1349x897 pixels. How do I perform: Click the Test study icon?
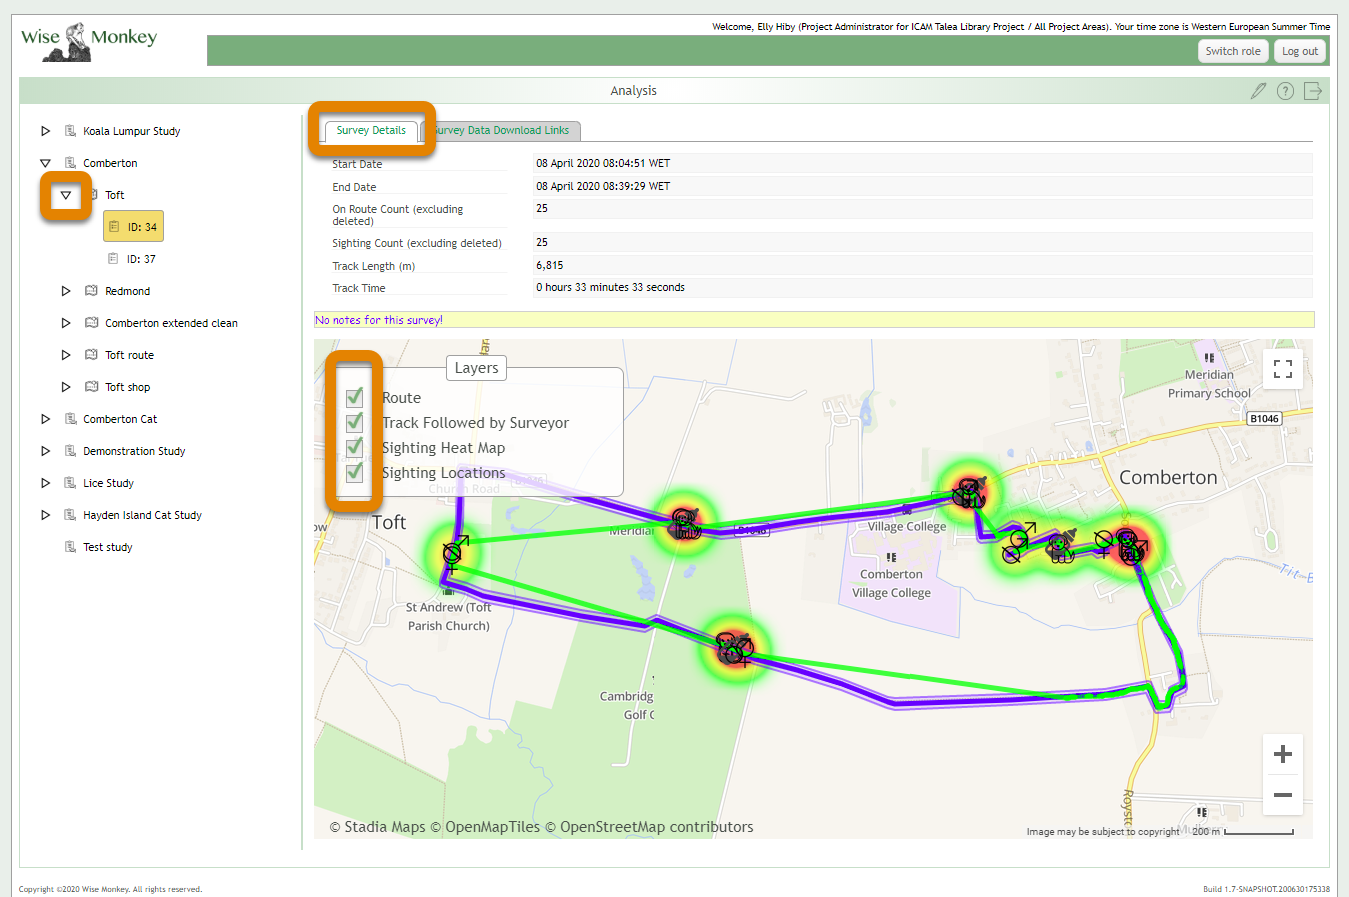coord(70,547)
